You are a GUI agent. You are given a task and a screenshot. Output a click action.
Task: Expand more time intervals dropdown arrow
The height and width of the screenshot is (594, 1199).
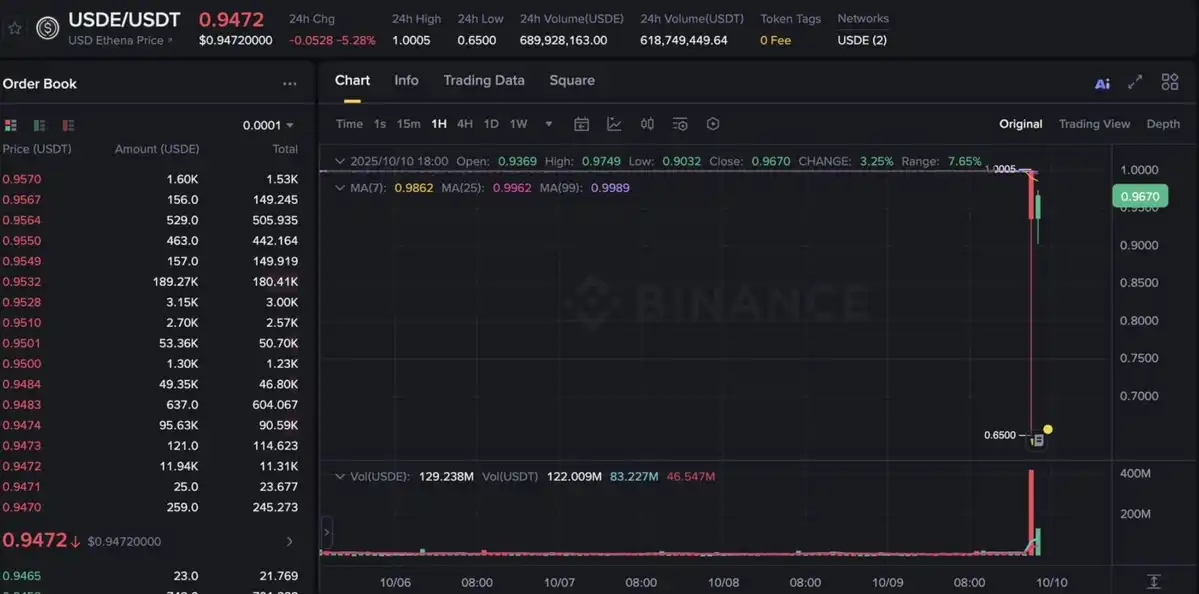(x=549, y=124)
